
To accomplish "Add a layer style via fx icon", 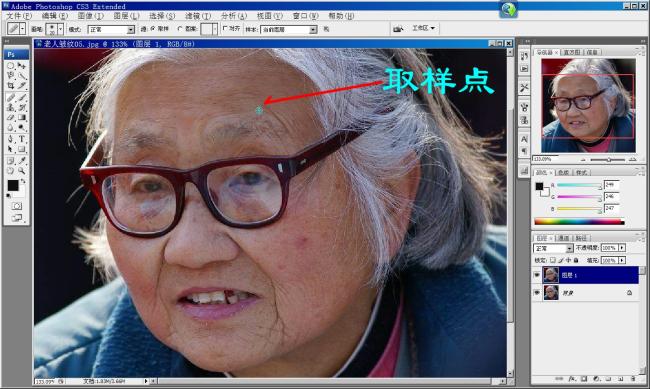I will 572,379.
